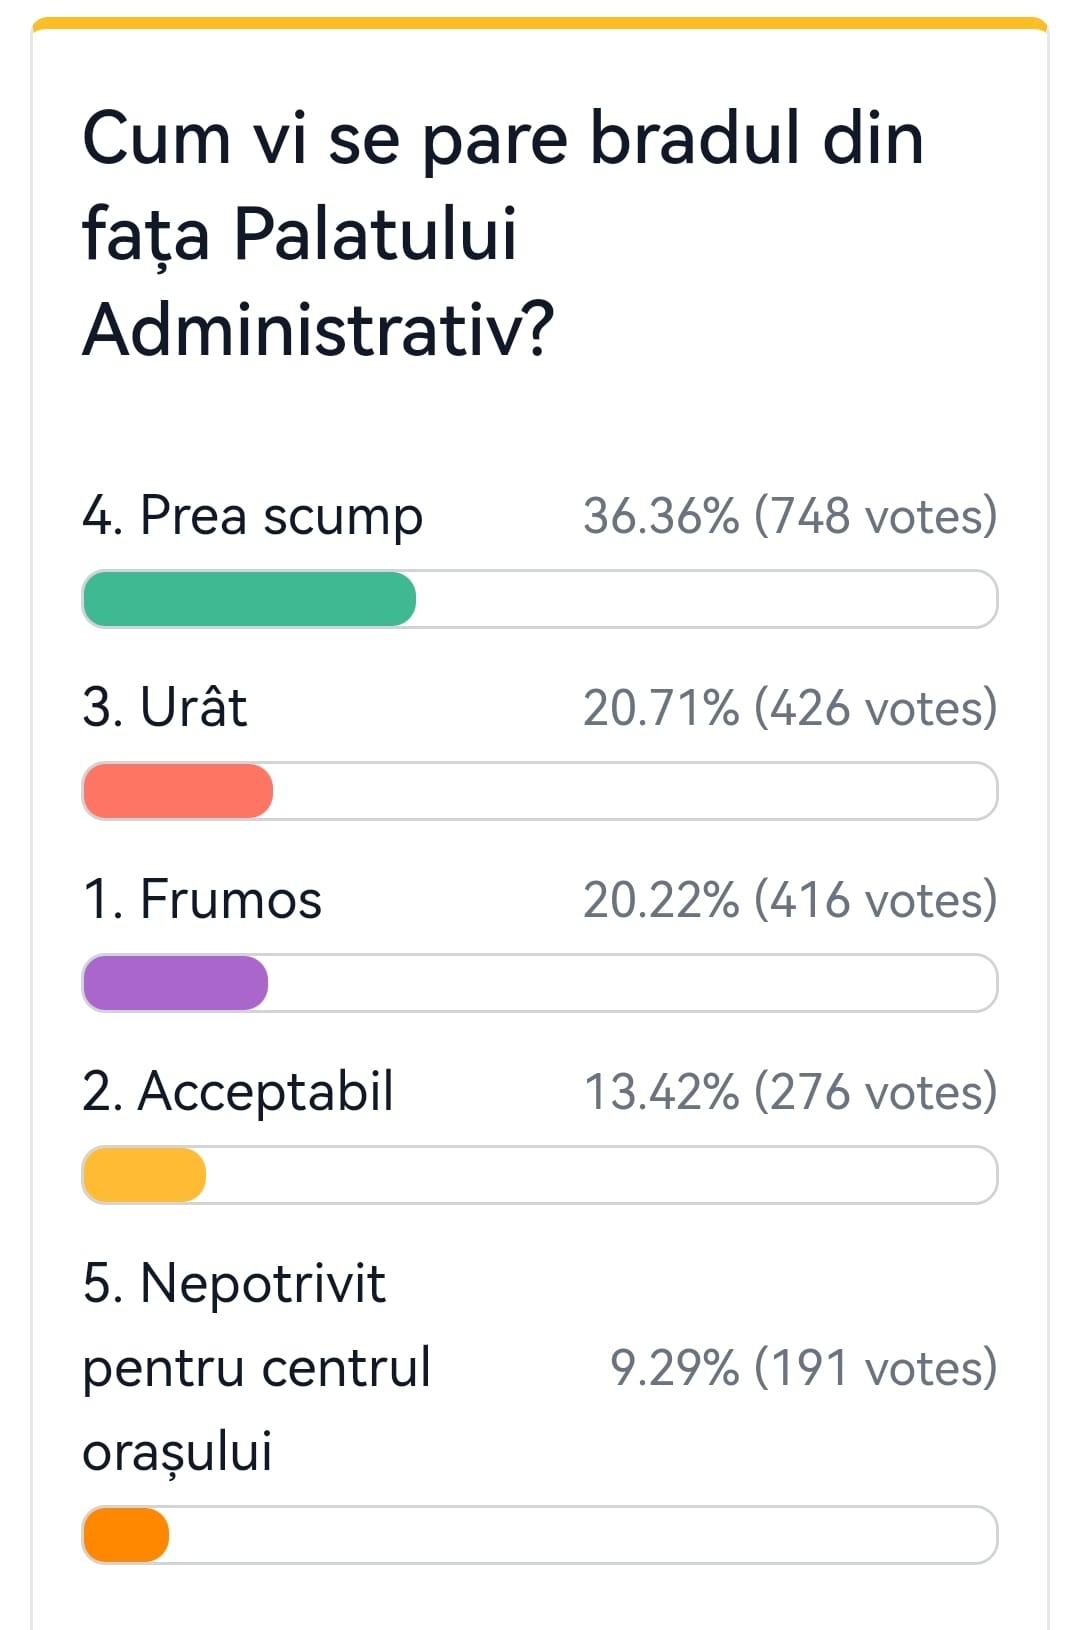
Task: Click the empty part of the Urât bar
Action: tap(635, 791)
